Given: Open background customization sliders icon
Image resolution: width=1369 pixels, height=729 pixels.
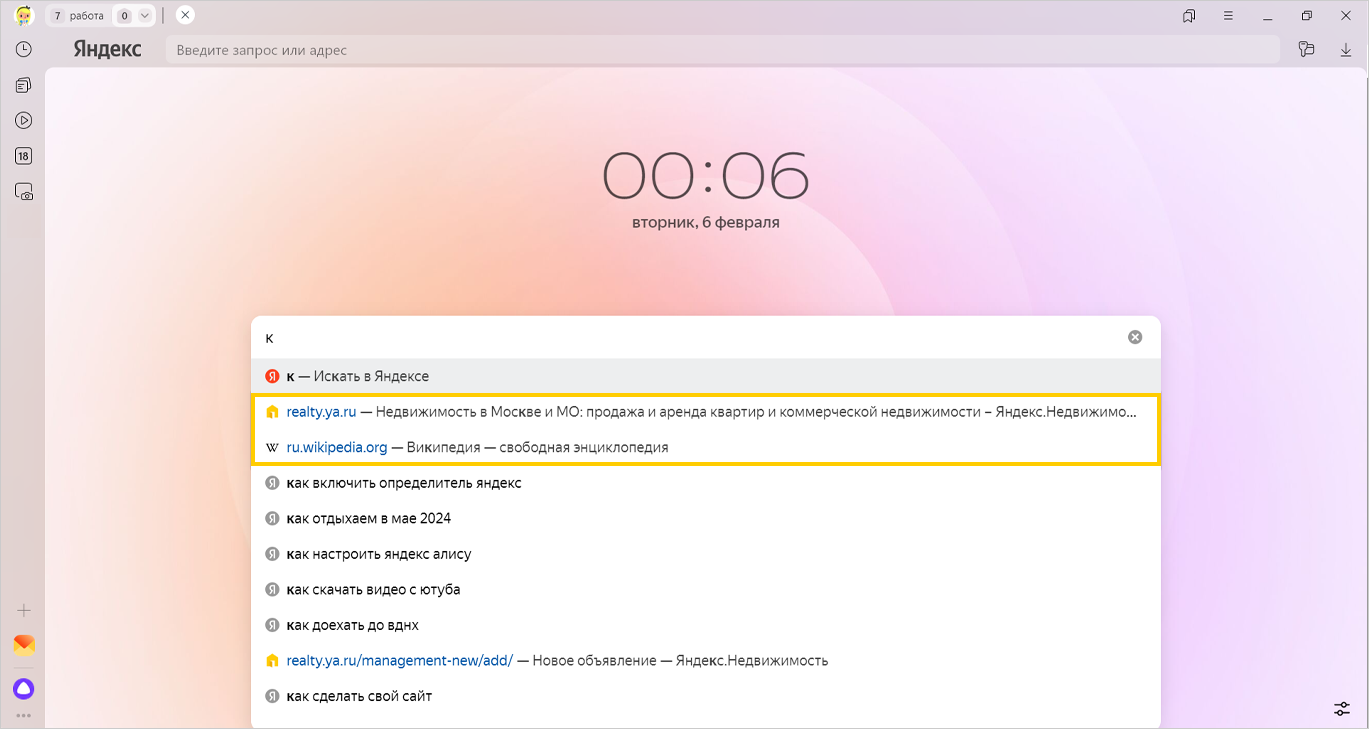Looking at the screenshot, I should [x=1341, y=708].
